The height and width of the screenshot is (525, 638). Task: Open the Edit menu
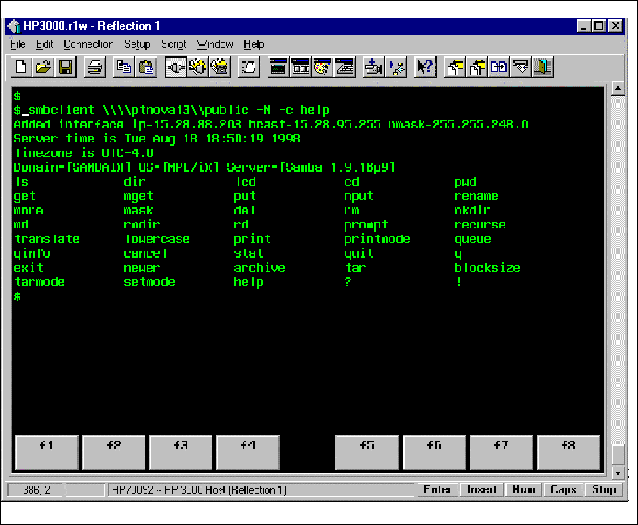click(44, 44)
